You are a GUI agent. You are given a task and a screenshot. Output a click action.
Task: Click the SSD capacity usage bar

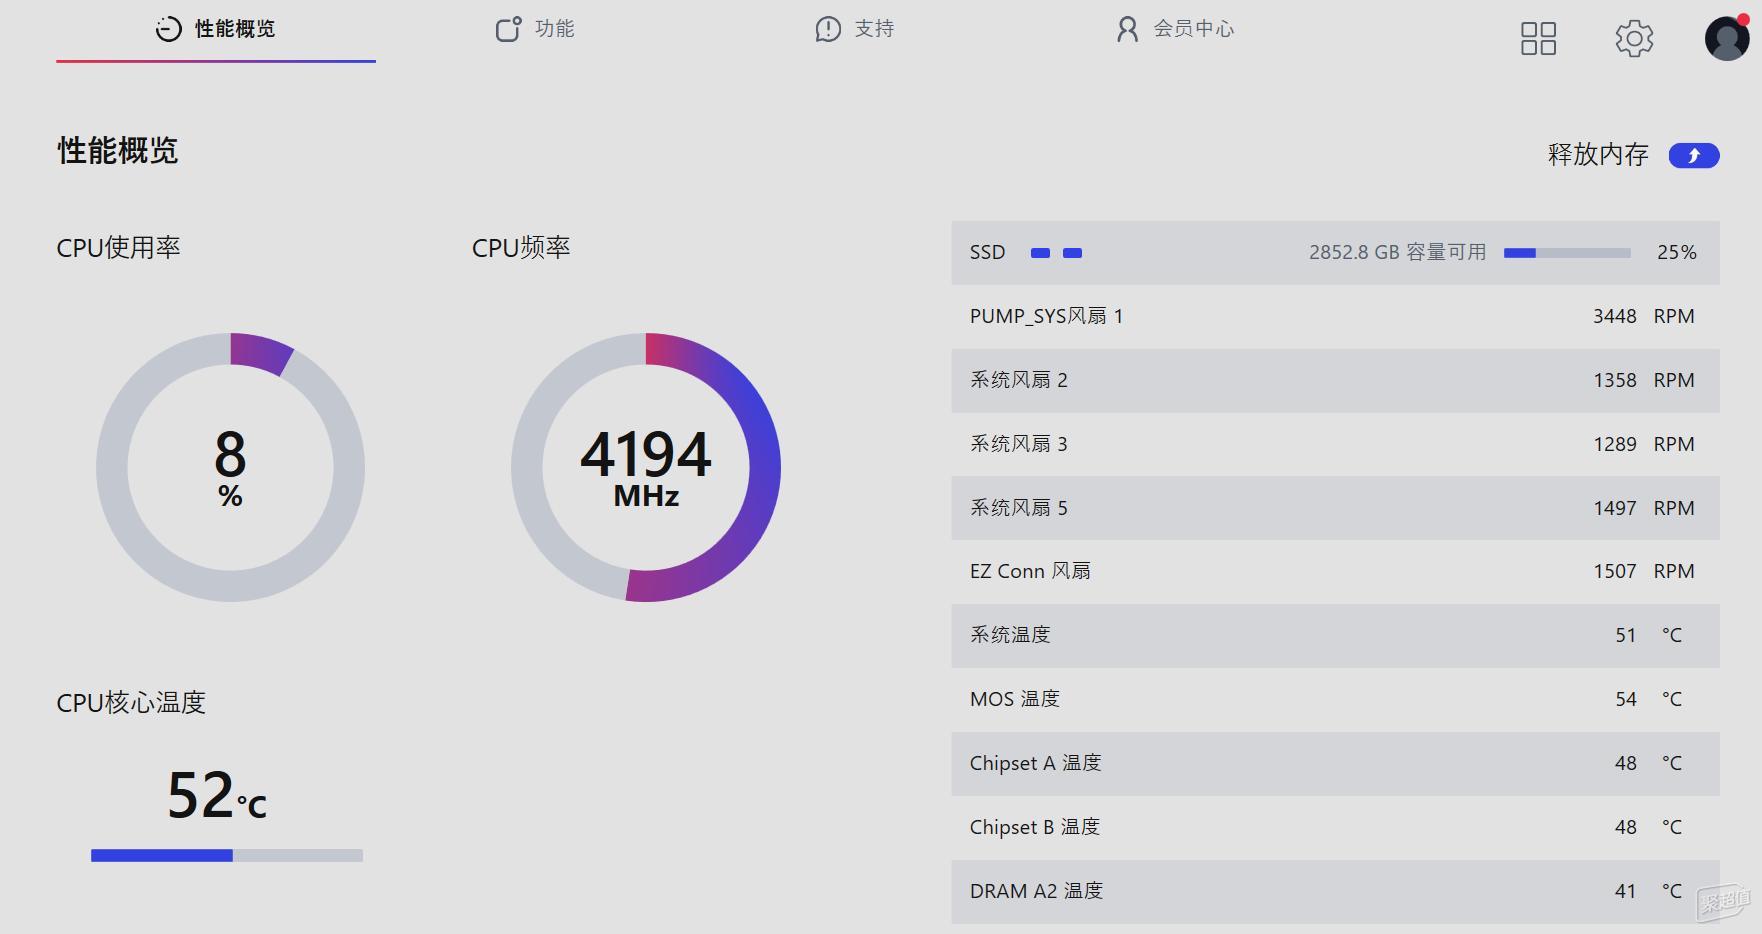1566,253
